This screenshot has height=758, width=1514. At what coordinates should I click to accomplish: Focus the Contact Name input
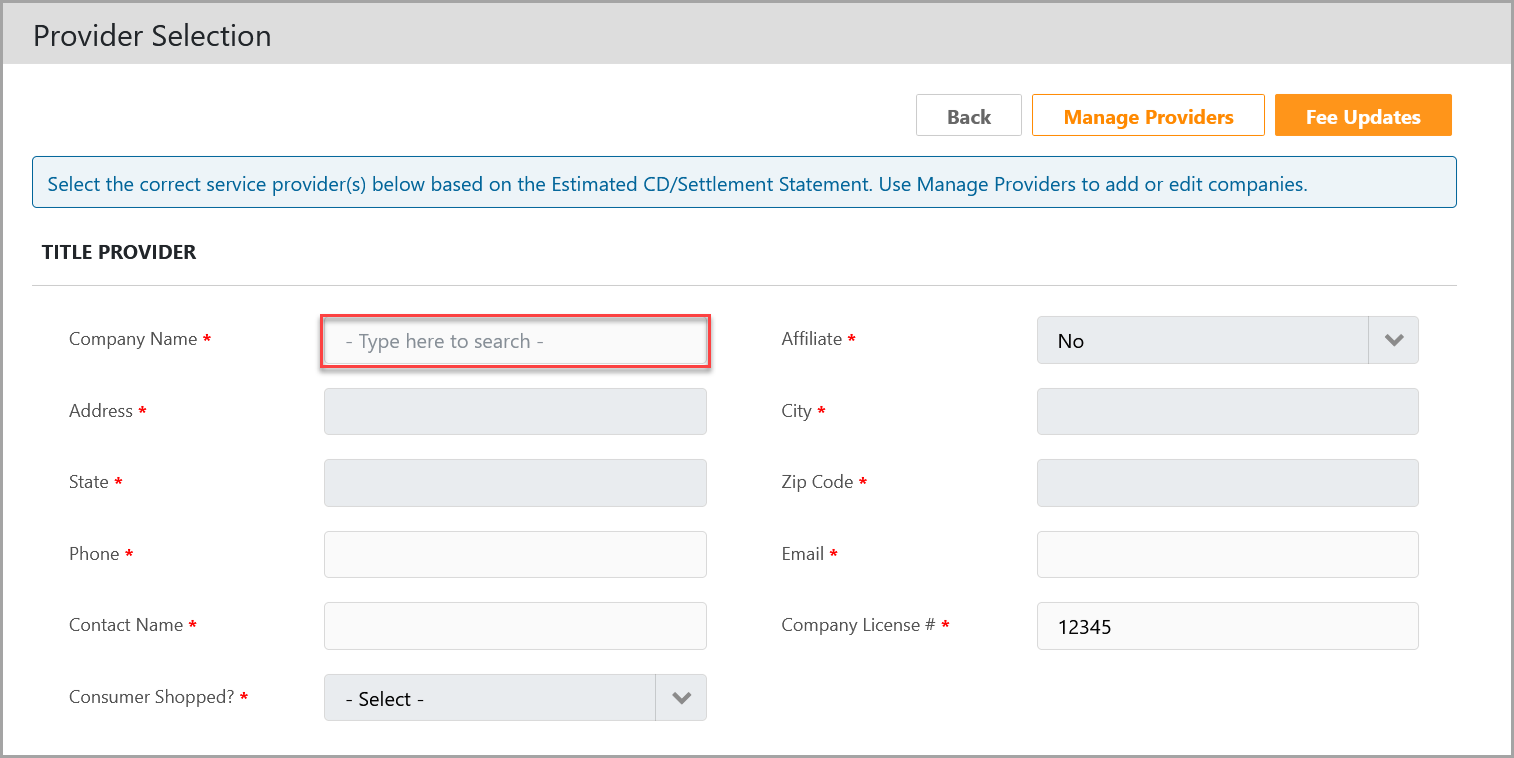(515, 626)
